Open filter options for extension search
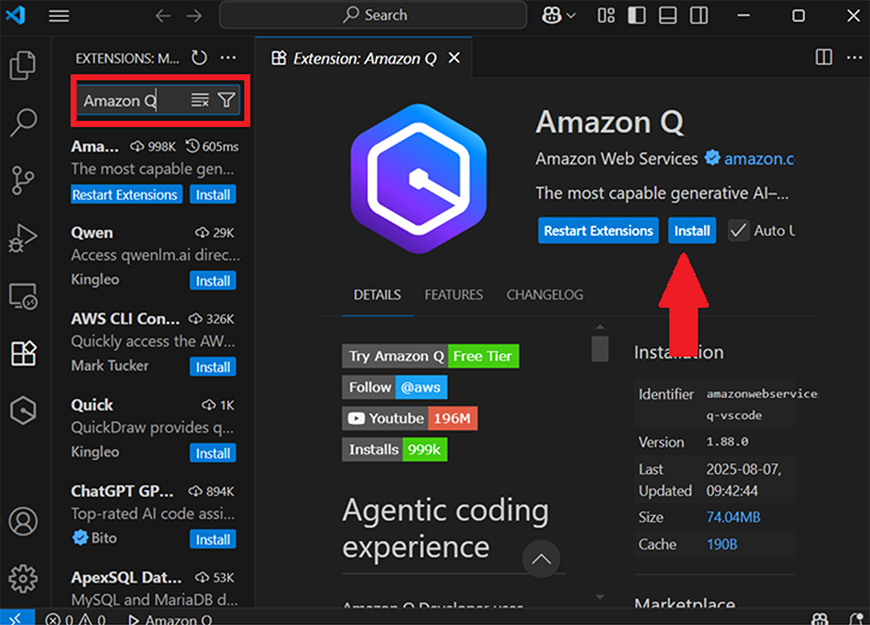This screenshot has height=625, width=870. (x=227, y=100)
